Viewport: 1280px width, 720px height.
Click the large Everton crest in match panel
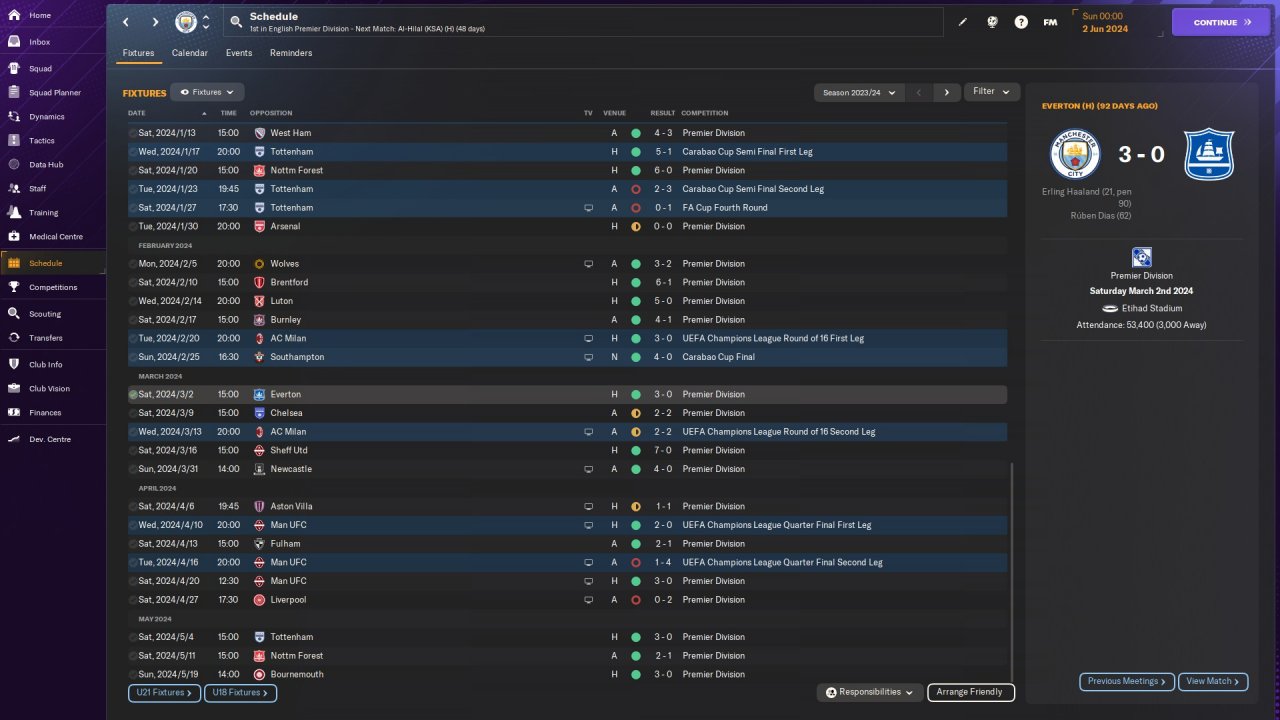1209,154
